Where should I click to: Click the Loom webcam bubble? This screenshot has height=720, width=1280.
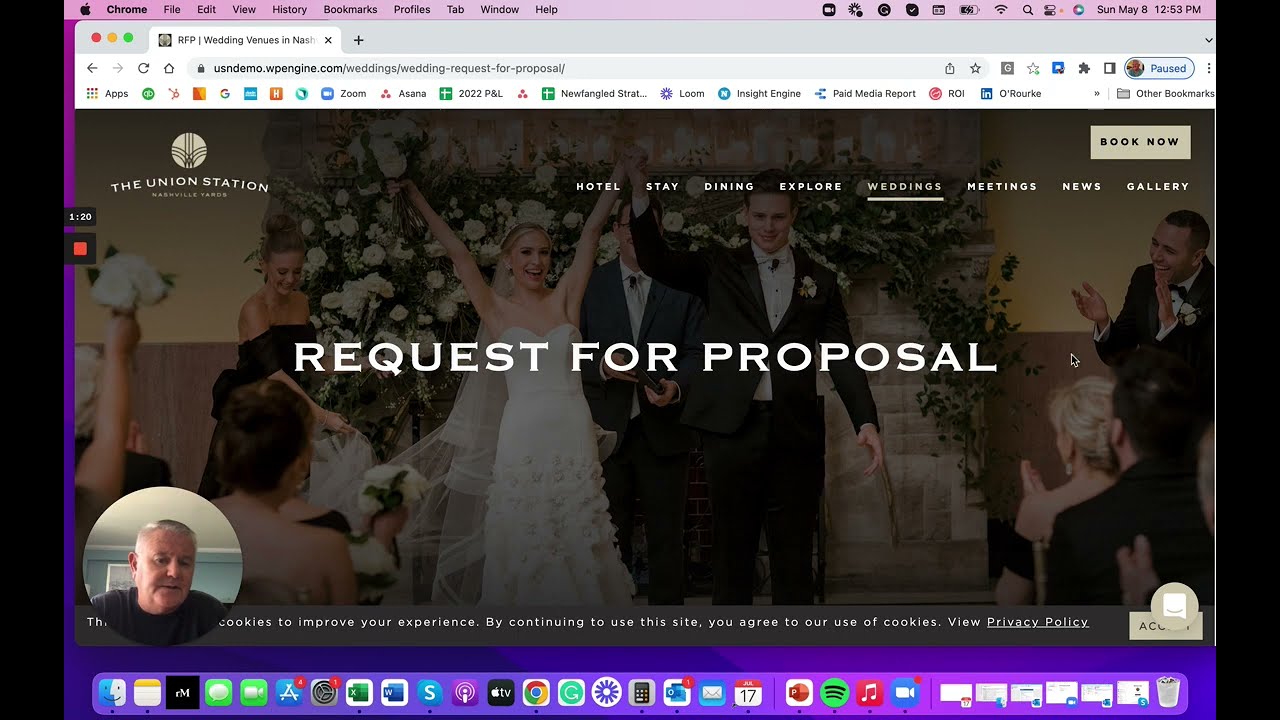click(163, 566)
